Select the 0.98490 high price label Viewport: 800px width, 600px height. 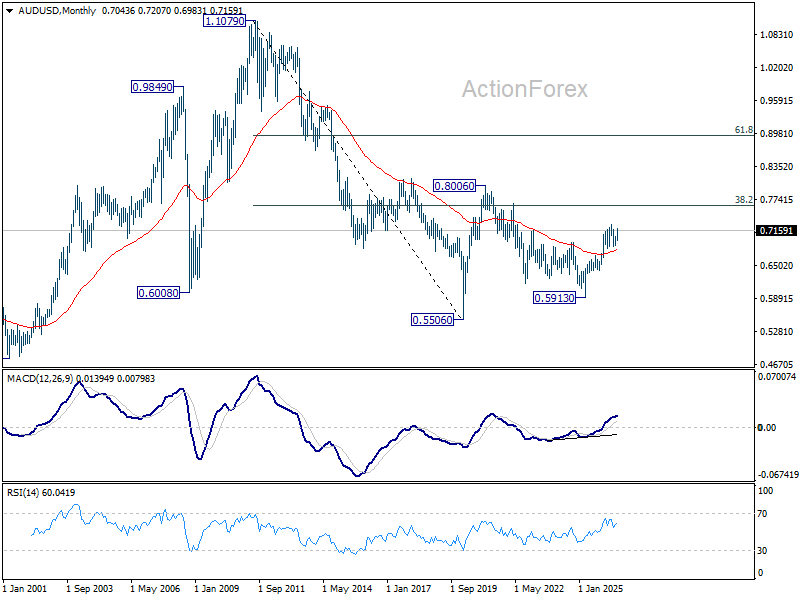(x=153, y=87)
